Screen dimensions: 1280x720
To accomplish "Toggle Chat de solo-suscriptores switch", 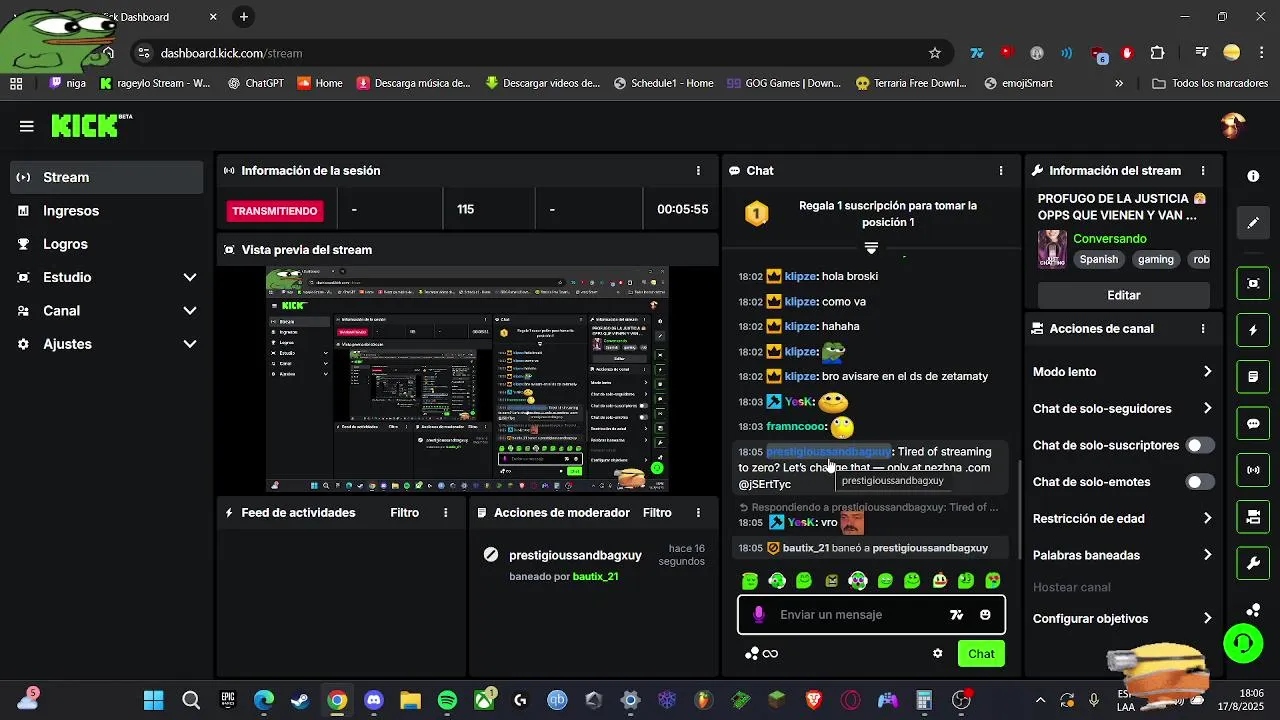I will click(1200, 445).
